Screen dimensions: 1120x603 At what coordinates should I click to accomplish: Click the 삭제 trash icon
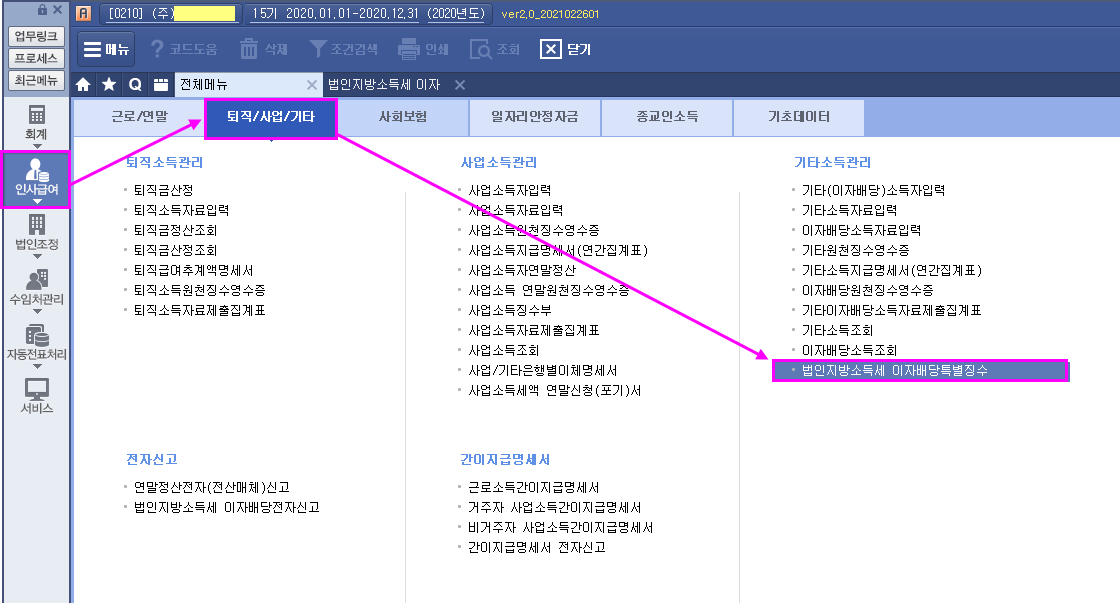coord(249,49)
